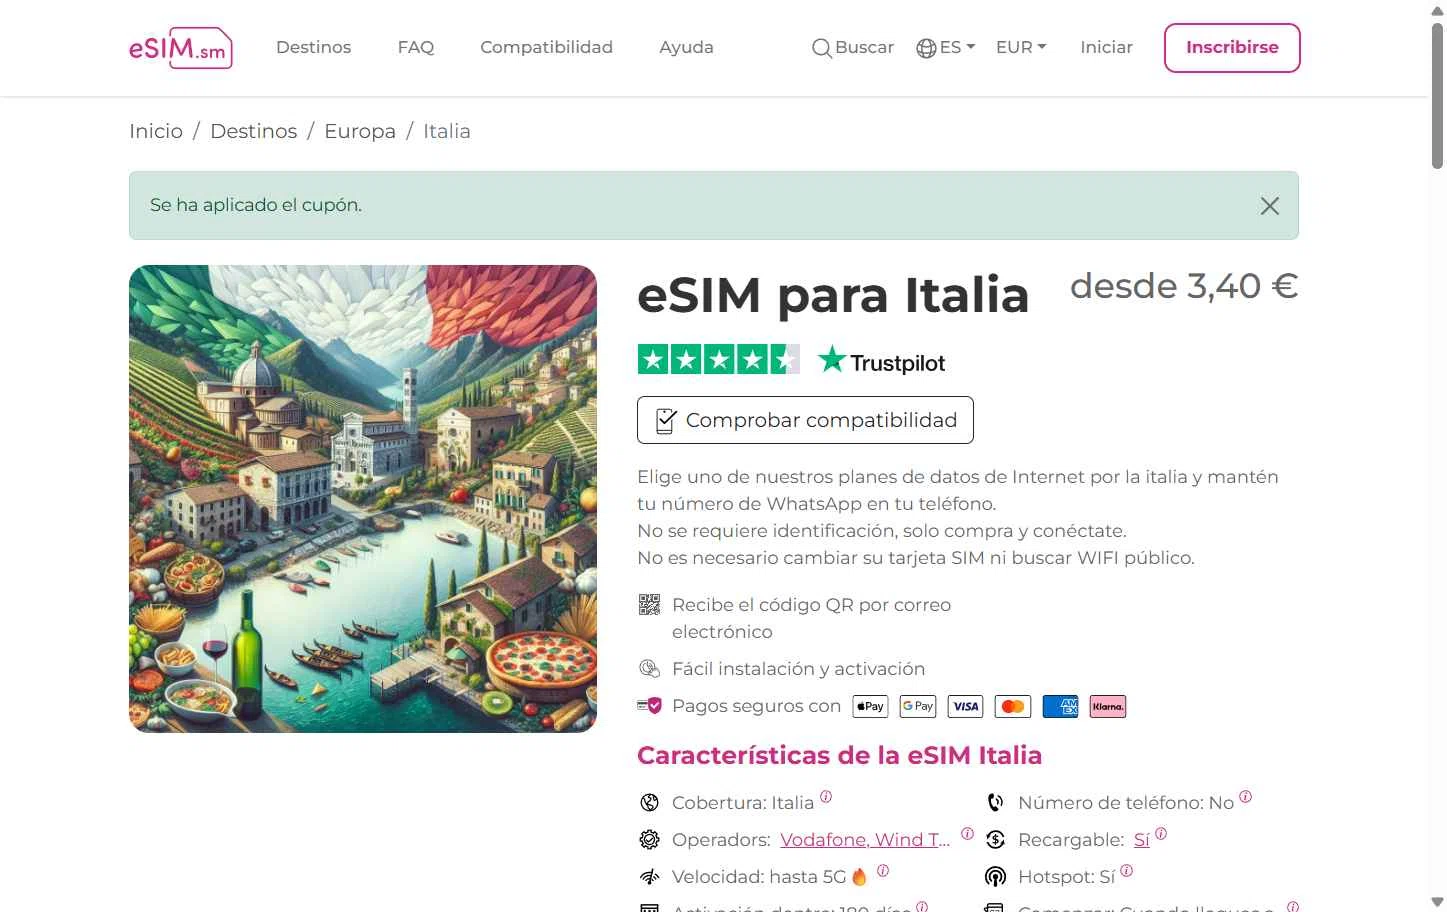
Task: Open the FAQ page
Action: tap(416, 47)
